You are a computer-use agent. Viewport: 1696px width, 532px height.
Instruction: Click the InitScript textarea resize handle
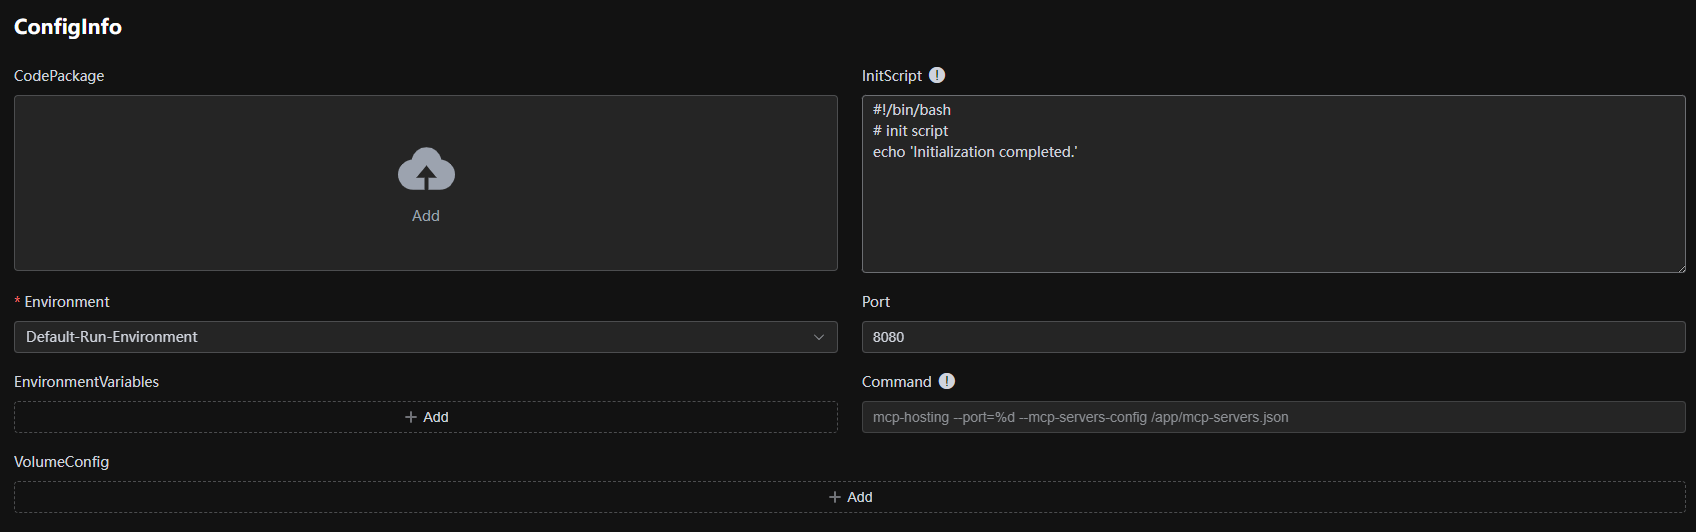click(1680, 267)
